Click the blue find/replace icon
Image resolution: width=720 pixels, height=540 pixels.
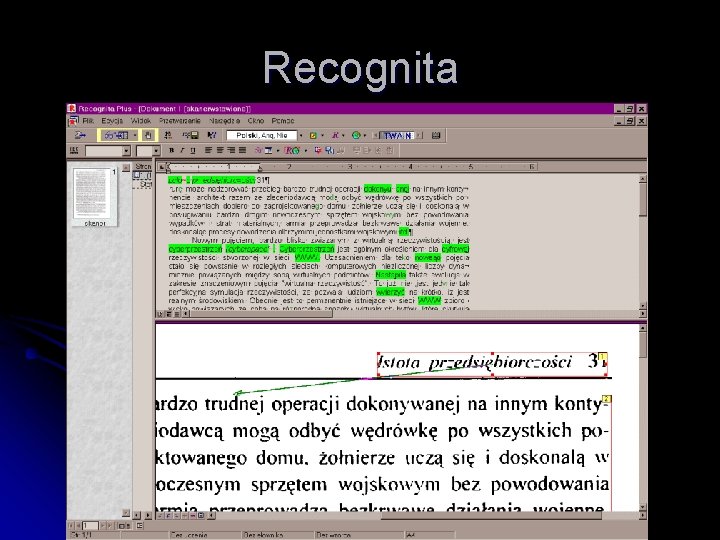pos(329,150)
